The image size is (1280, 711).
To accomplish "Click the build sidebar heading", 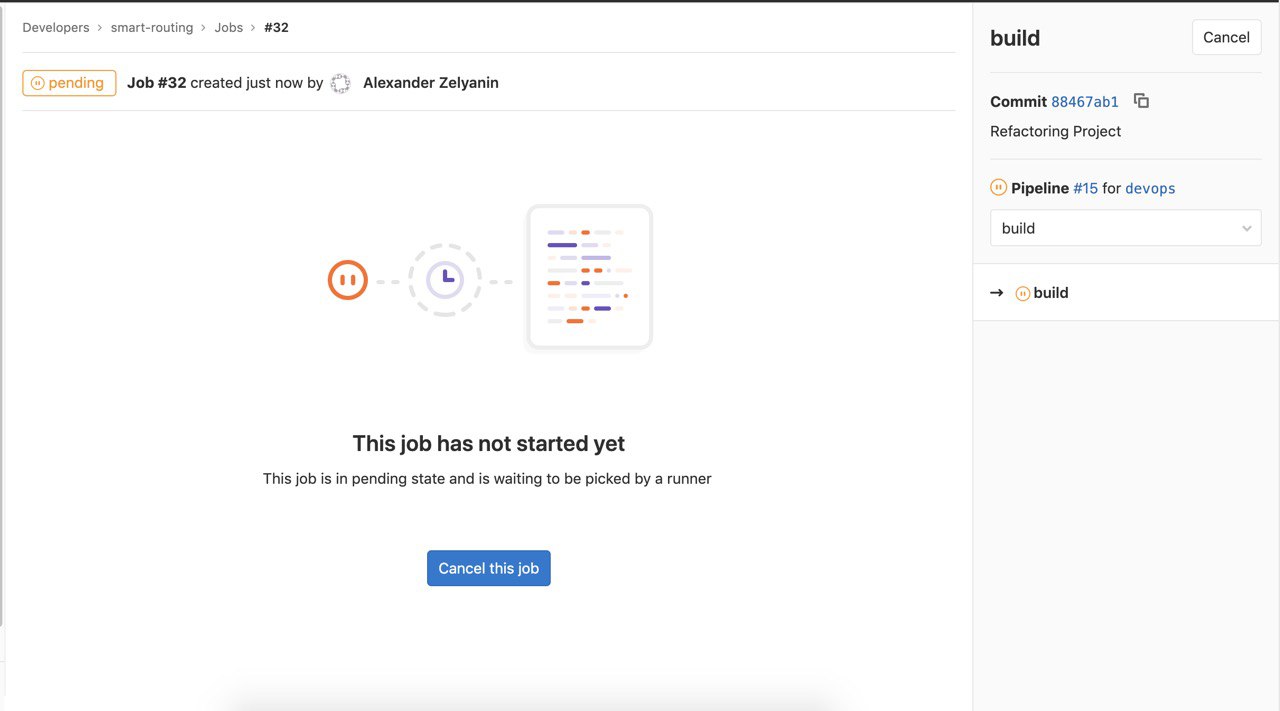I will click(x=1015, y=38).
